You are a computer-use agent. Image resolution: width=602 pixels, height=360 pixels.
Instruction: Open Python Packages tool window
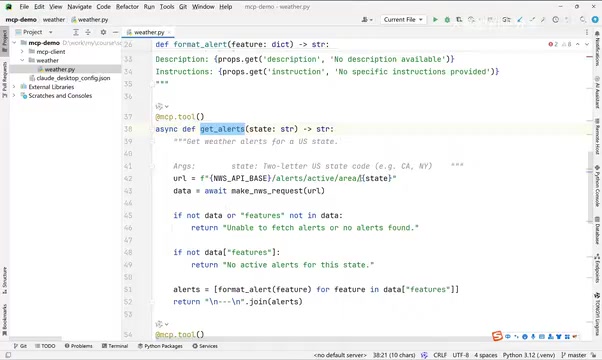click(x=160, y=346)
